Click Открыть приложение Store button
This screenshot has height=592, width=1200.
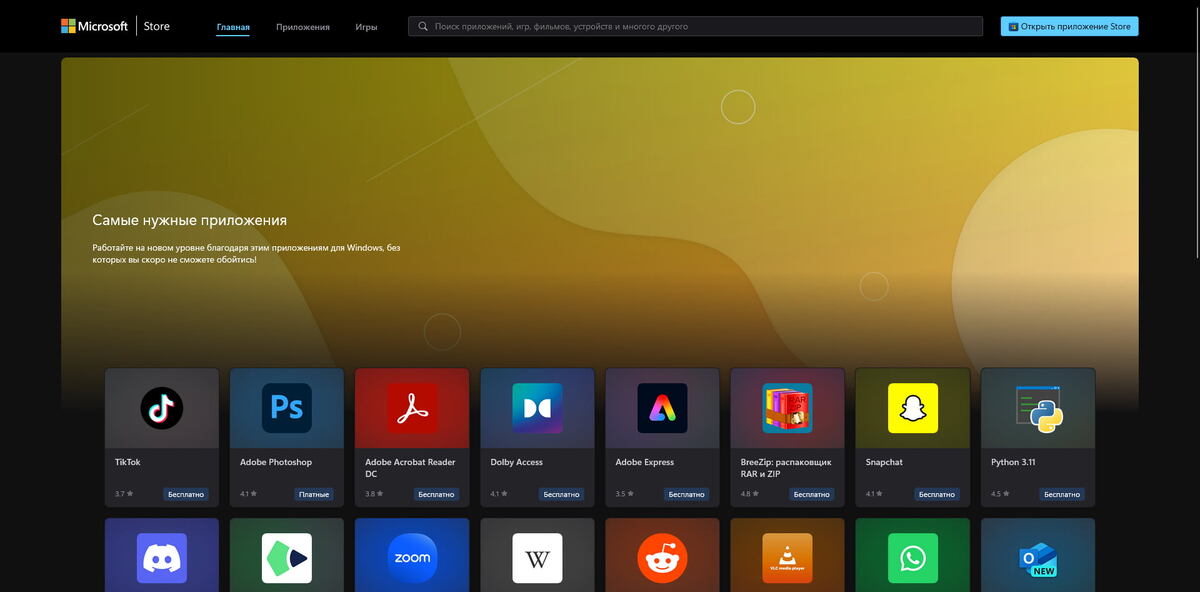pos(1069,26)
